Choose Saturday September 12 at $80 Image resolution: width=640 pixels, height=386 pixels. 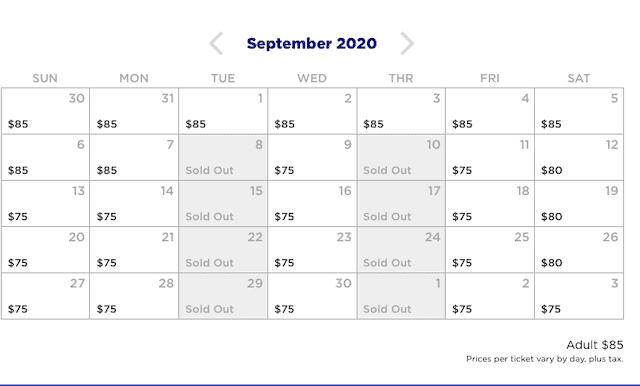(x=579, y=157)
